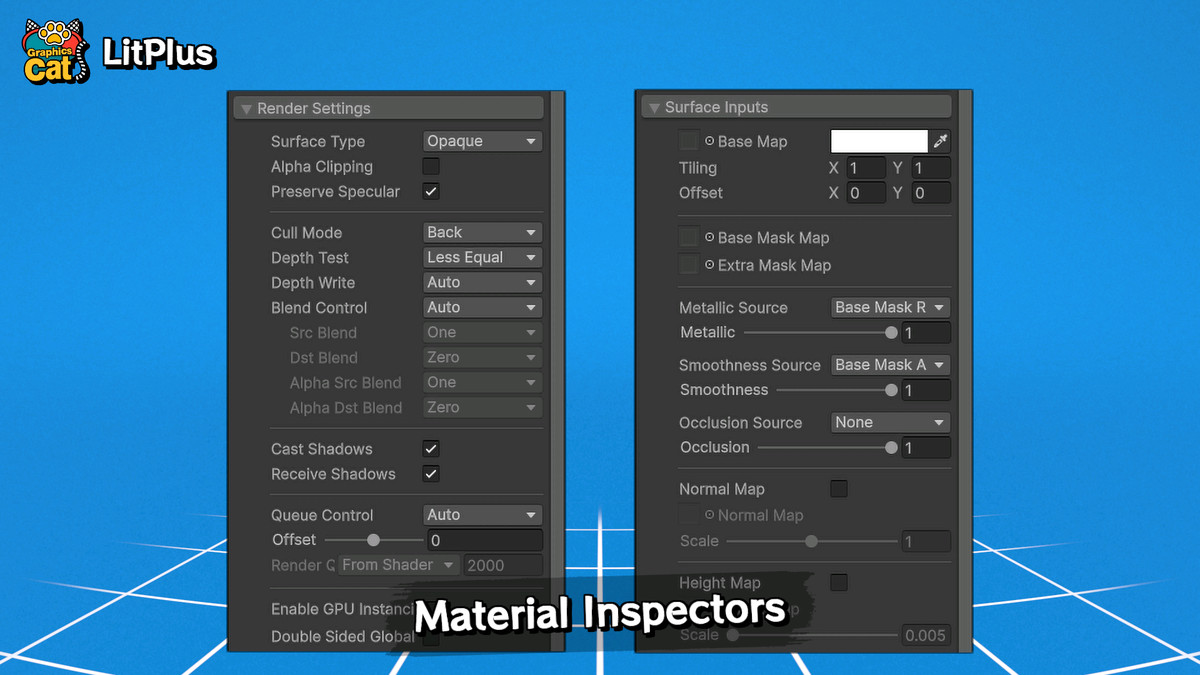Collapse the Surface Inputs section
1200x675 pixels.
click(x=655, y=106)
